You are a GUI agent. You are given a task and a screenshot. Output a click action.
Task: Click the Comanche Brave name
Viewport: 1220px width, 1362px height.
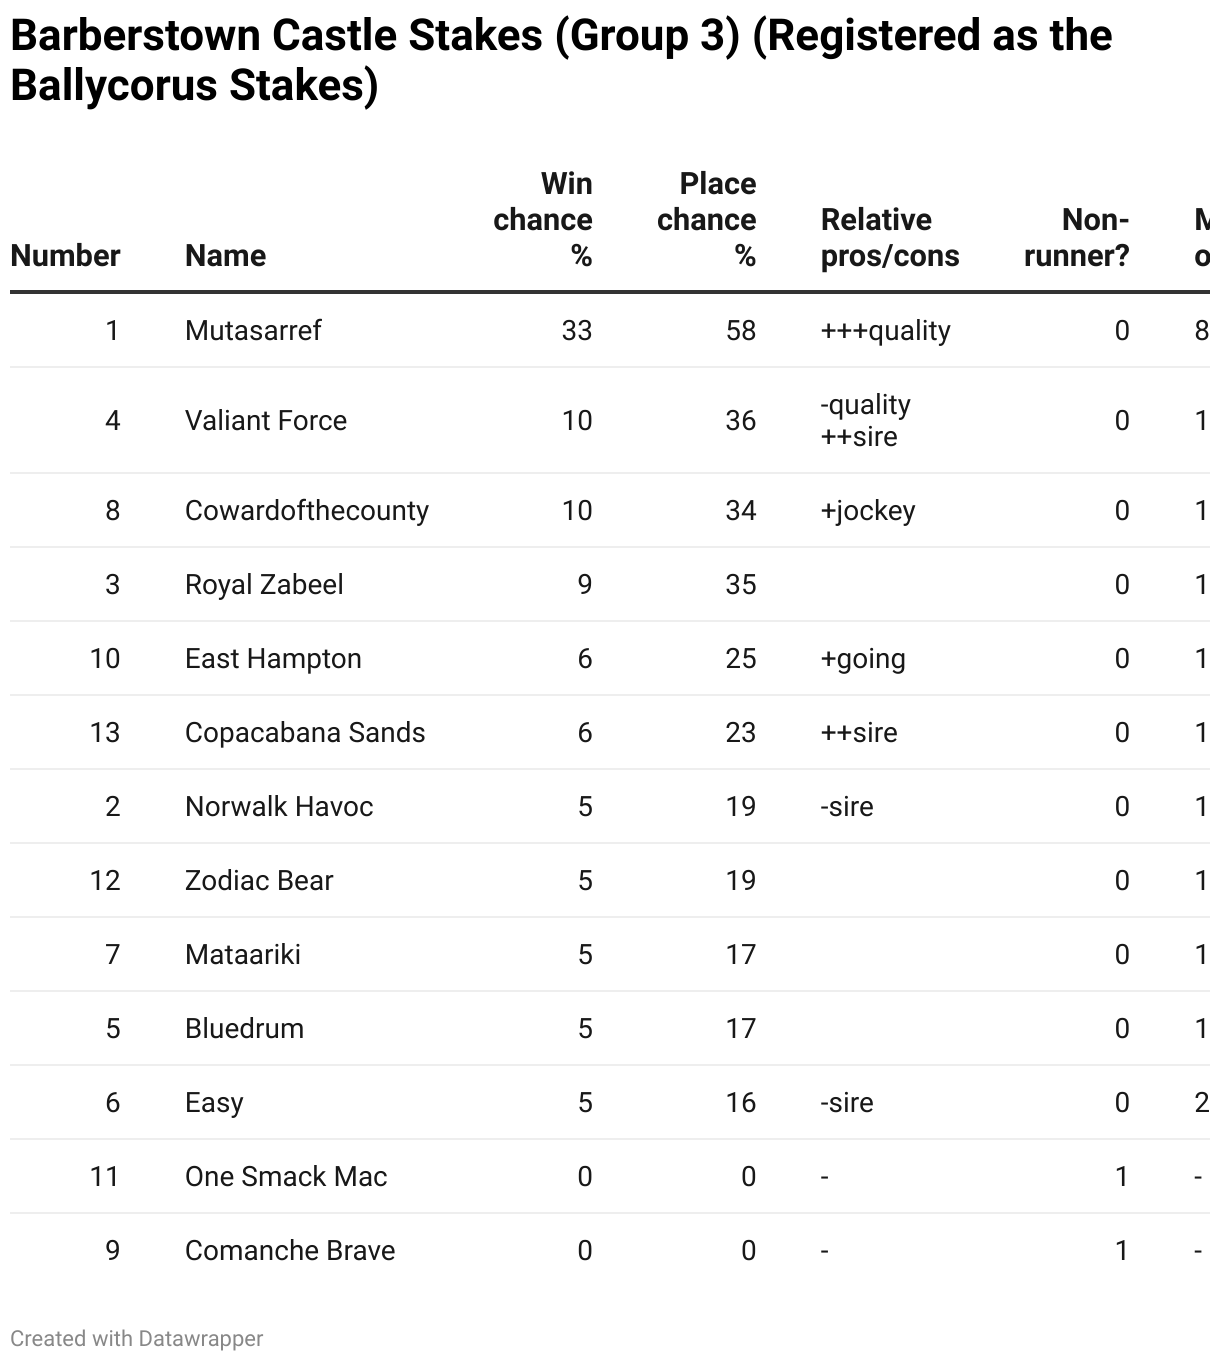click(290, 1251)
